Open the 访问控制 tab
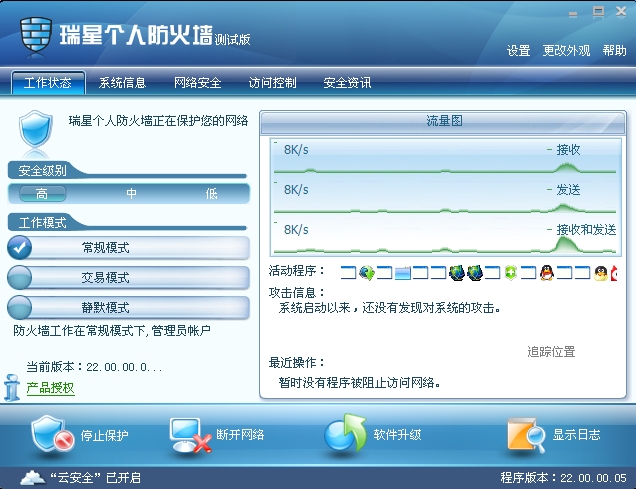Viewport: 636px width, 489px height. point(272,83)
